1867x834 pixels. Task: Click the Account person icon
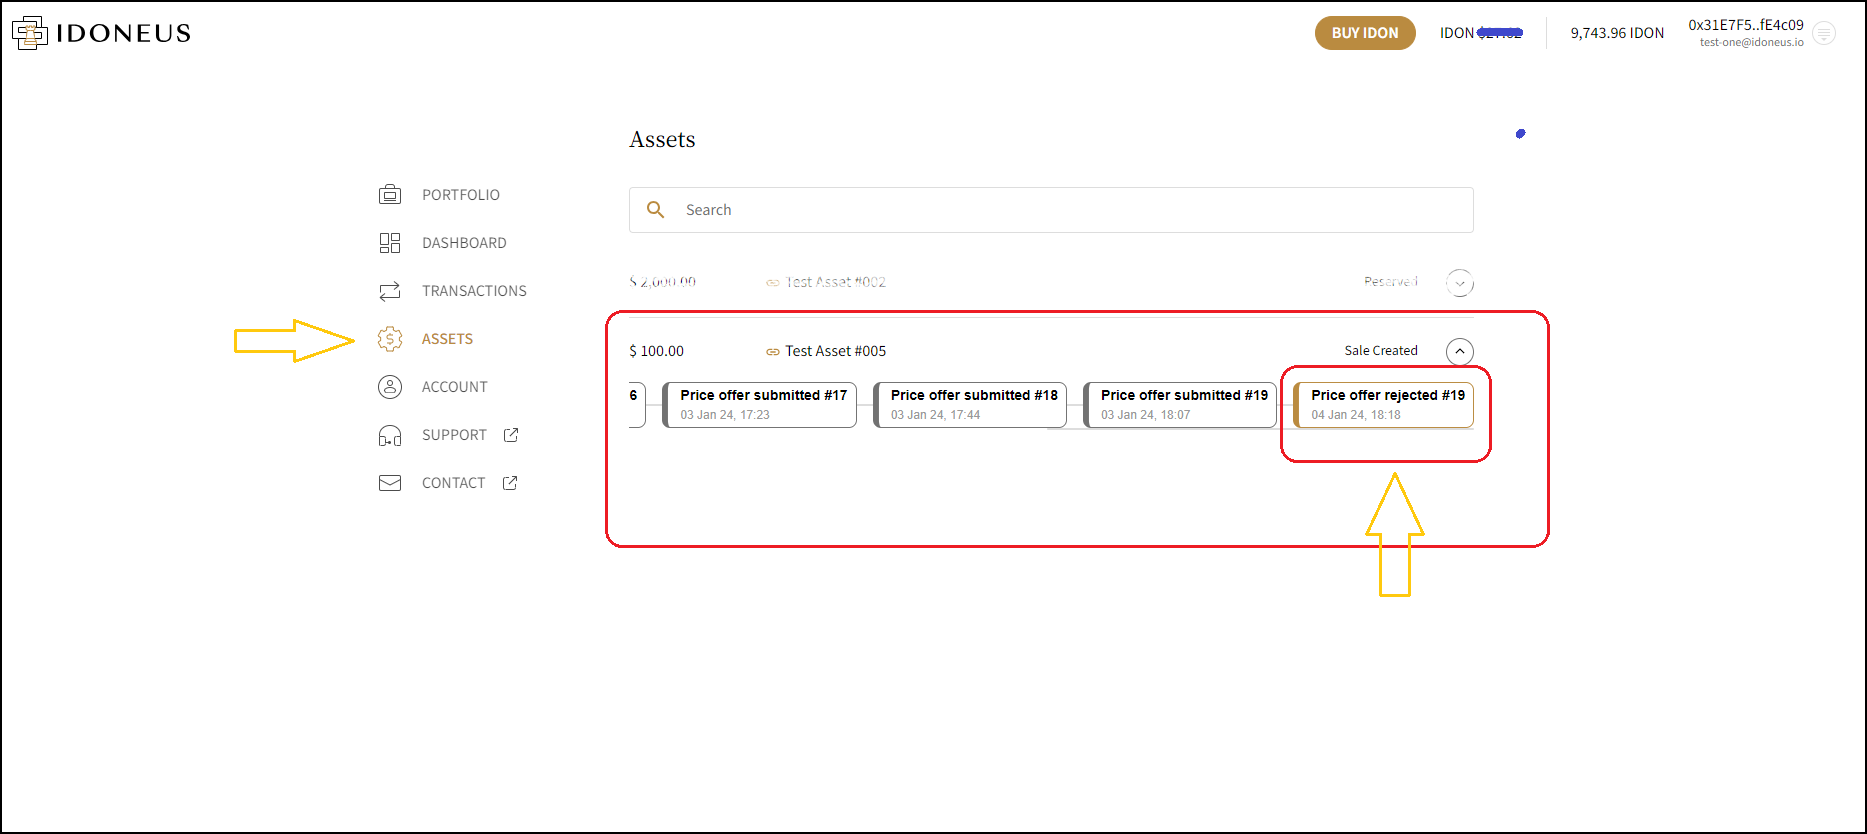[390, 387]
